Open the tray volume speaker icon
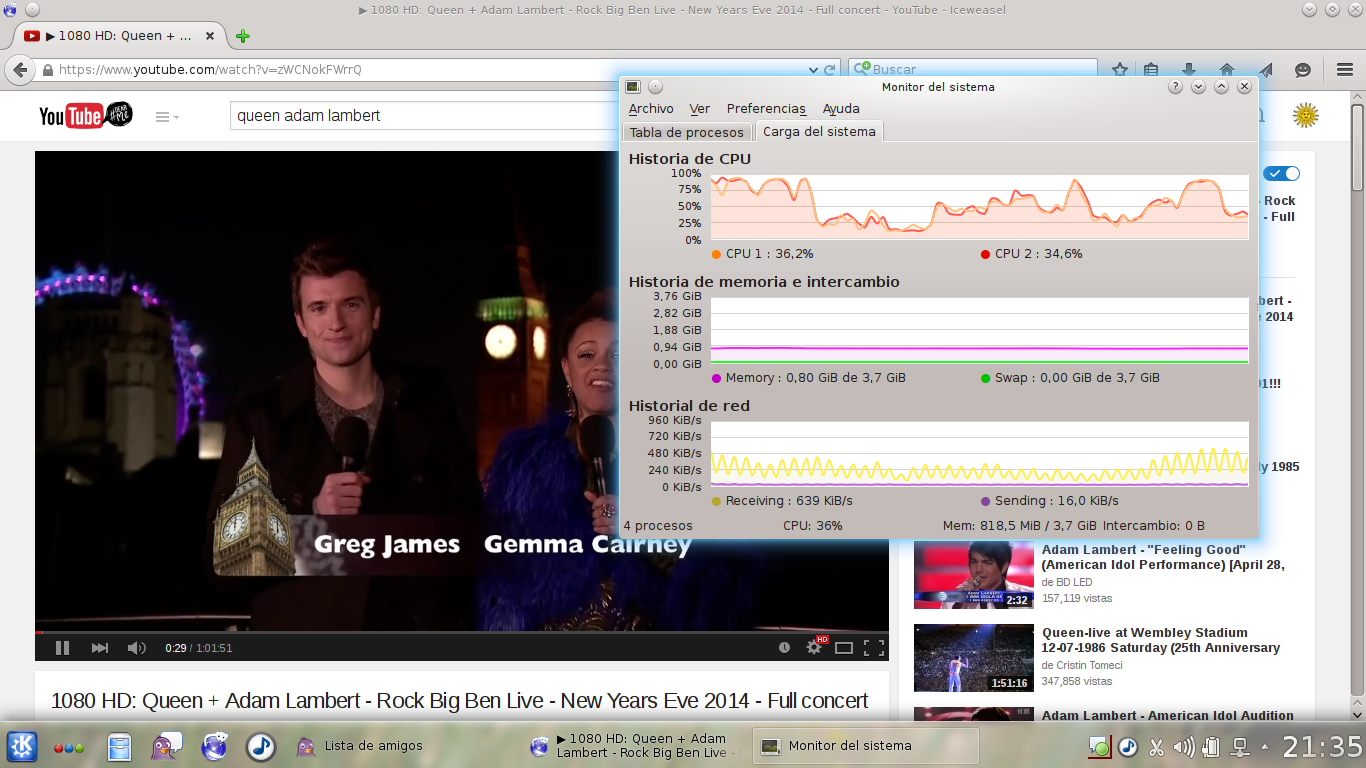This screenshot has width=1366, height=768. [x=1184, y=747]
